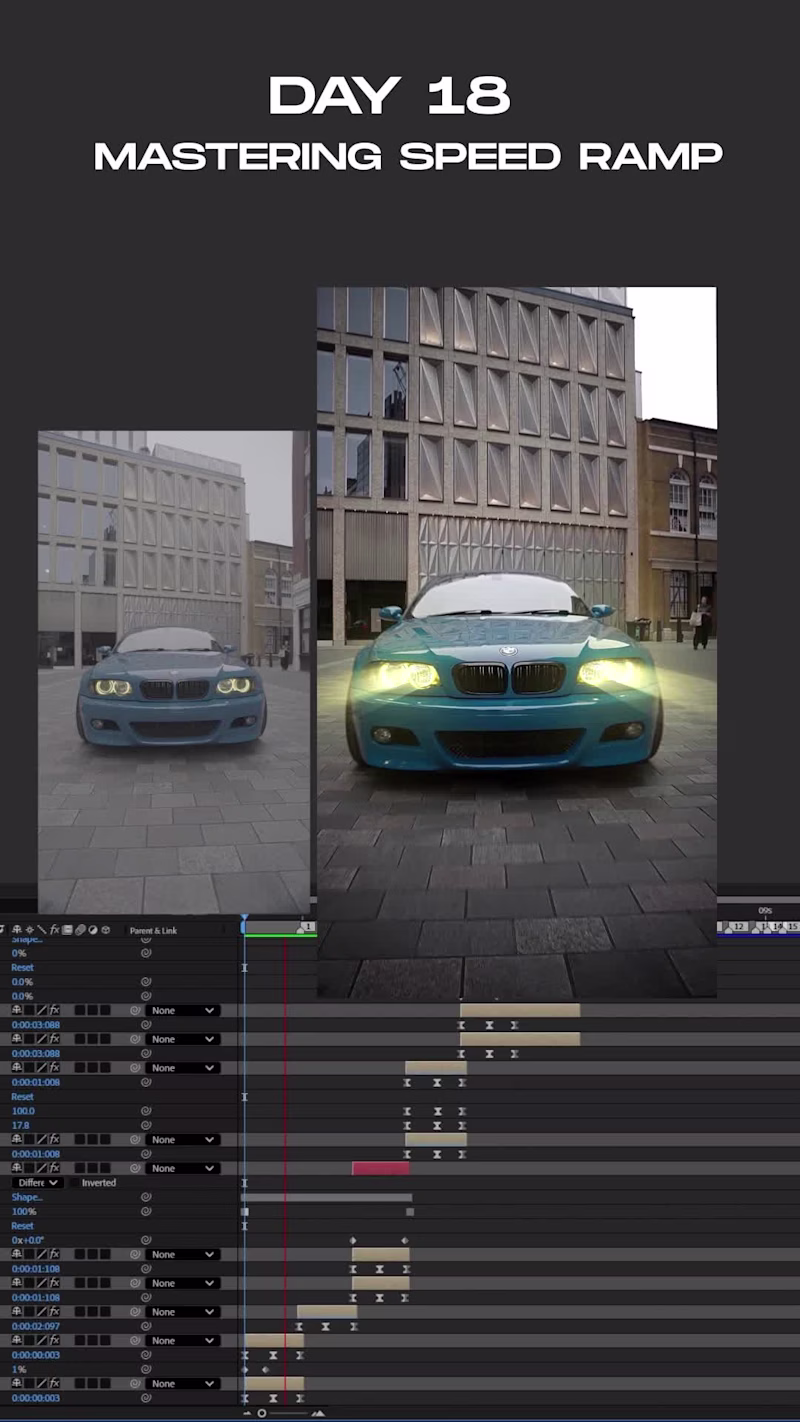Click the 17.8 property value
The width and height of the screenshot is (800, 1422).
coord(20,1125)
